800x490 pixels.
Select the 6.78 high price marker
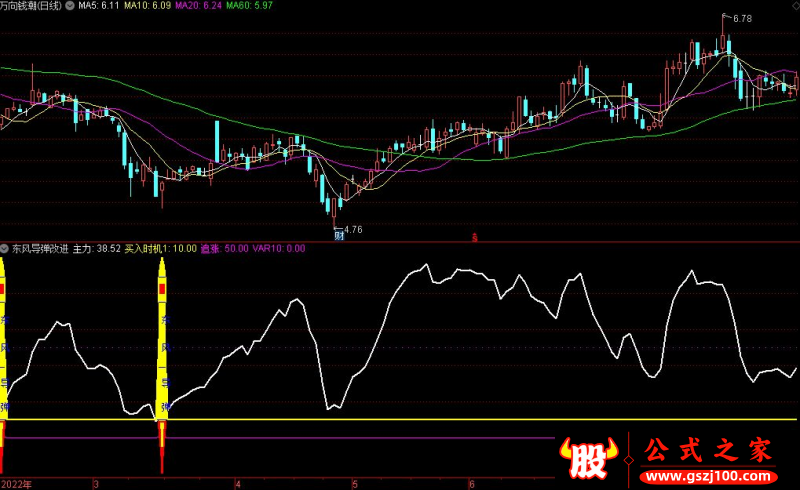point(742,18)
